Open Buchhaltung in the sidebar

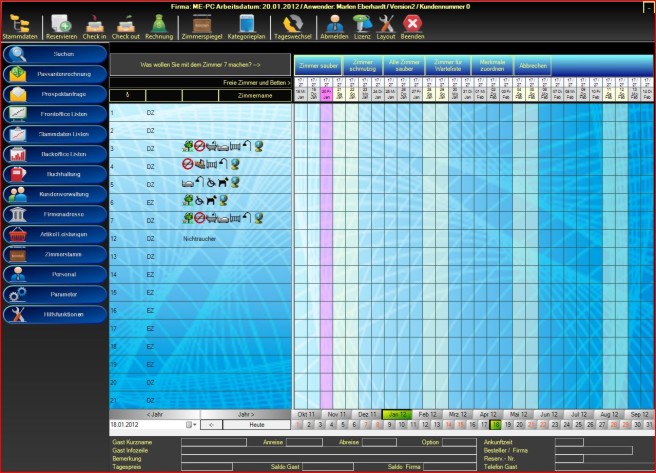(x=55, y=174)
